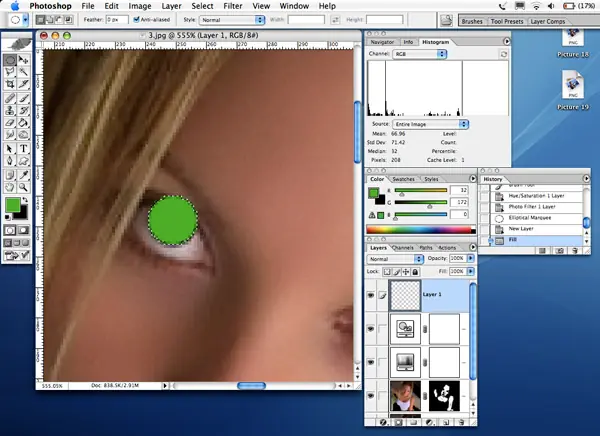Select the Elliptical Marquee tool in the toolbox

(10, 60)
